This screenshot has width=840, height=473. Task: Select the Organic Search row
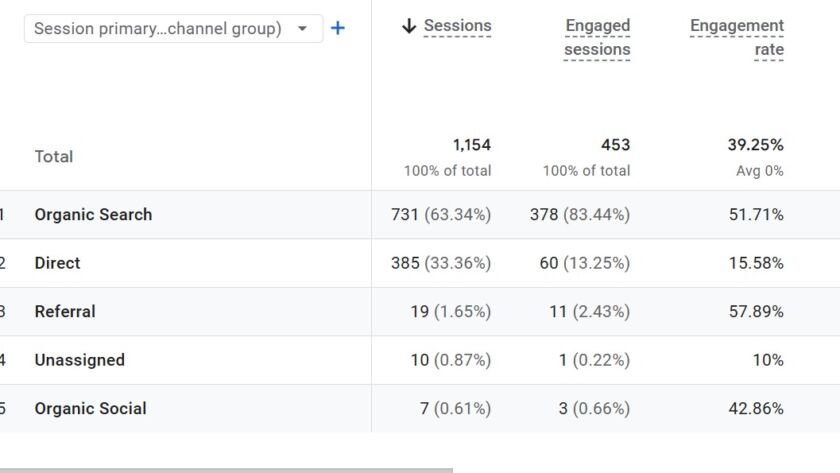click(x=93, y=215)
